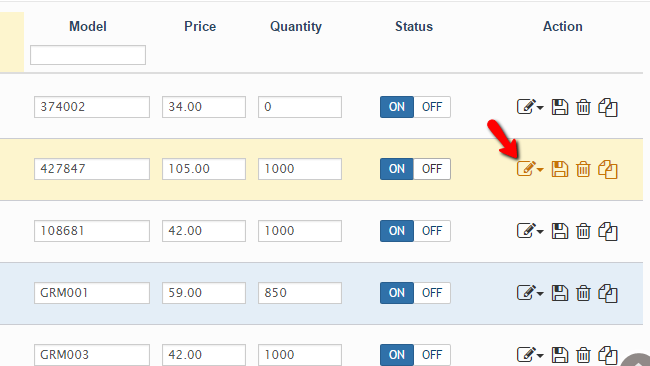Copy the product with model GRM001
Image resolution: width=650 pixels, height=366 pixels.
pos(608,293)
